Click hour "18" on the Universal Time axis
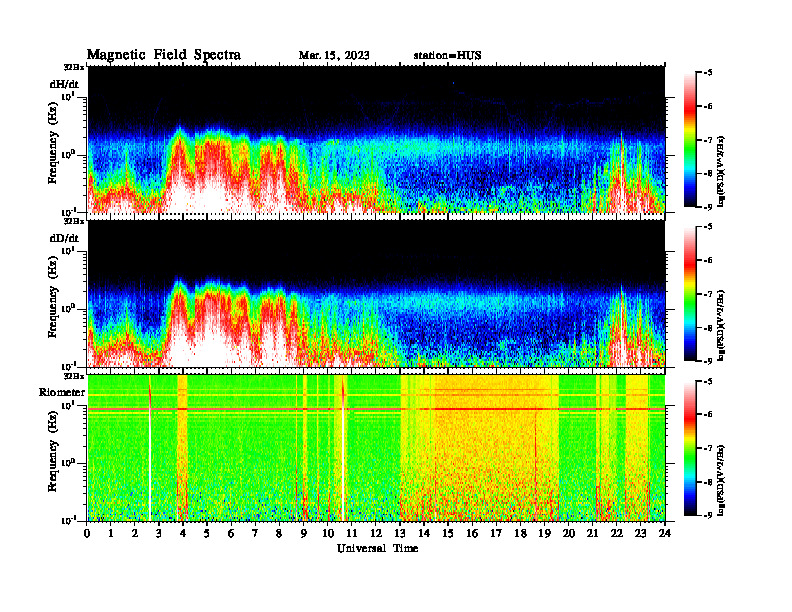 [x=520, y=534]
